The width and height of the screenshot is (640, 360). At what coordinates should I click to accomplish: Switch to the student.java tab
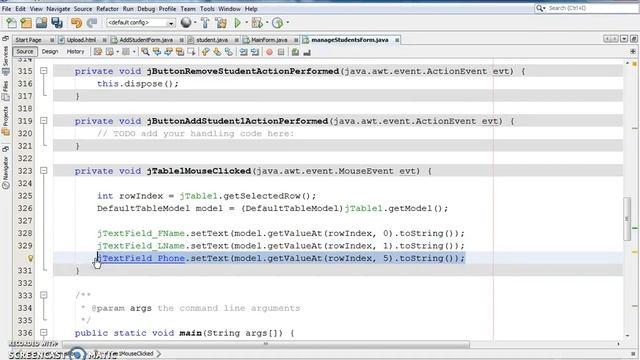click(x=212, y=40)
